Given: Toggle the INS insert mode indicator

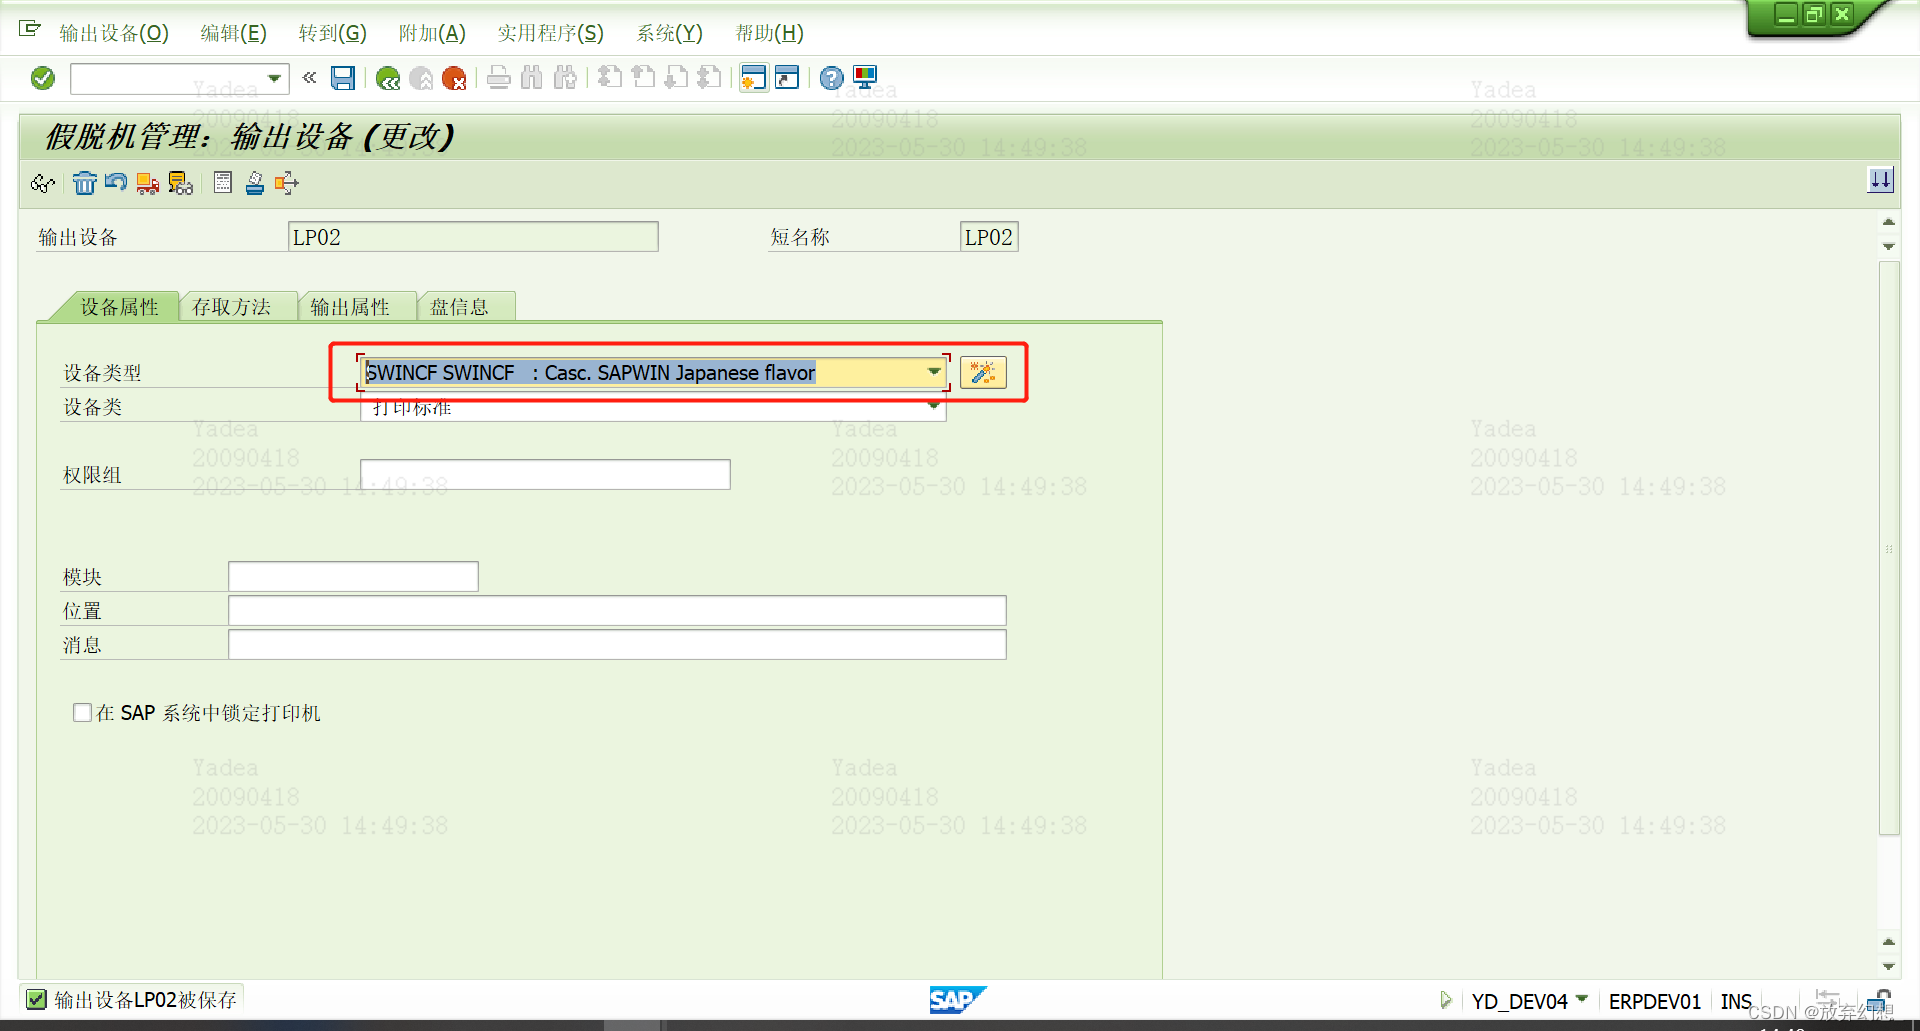Looking at the screenshot, I should (1736, 1001).
